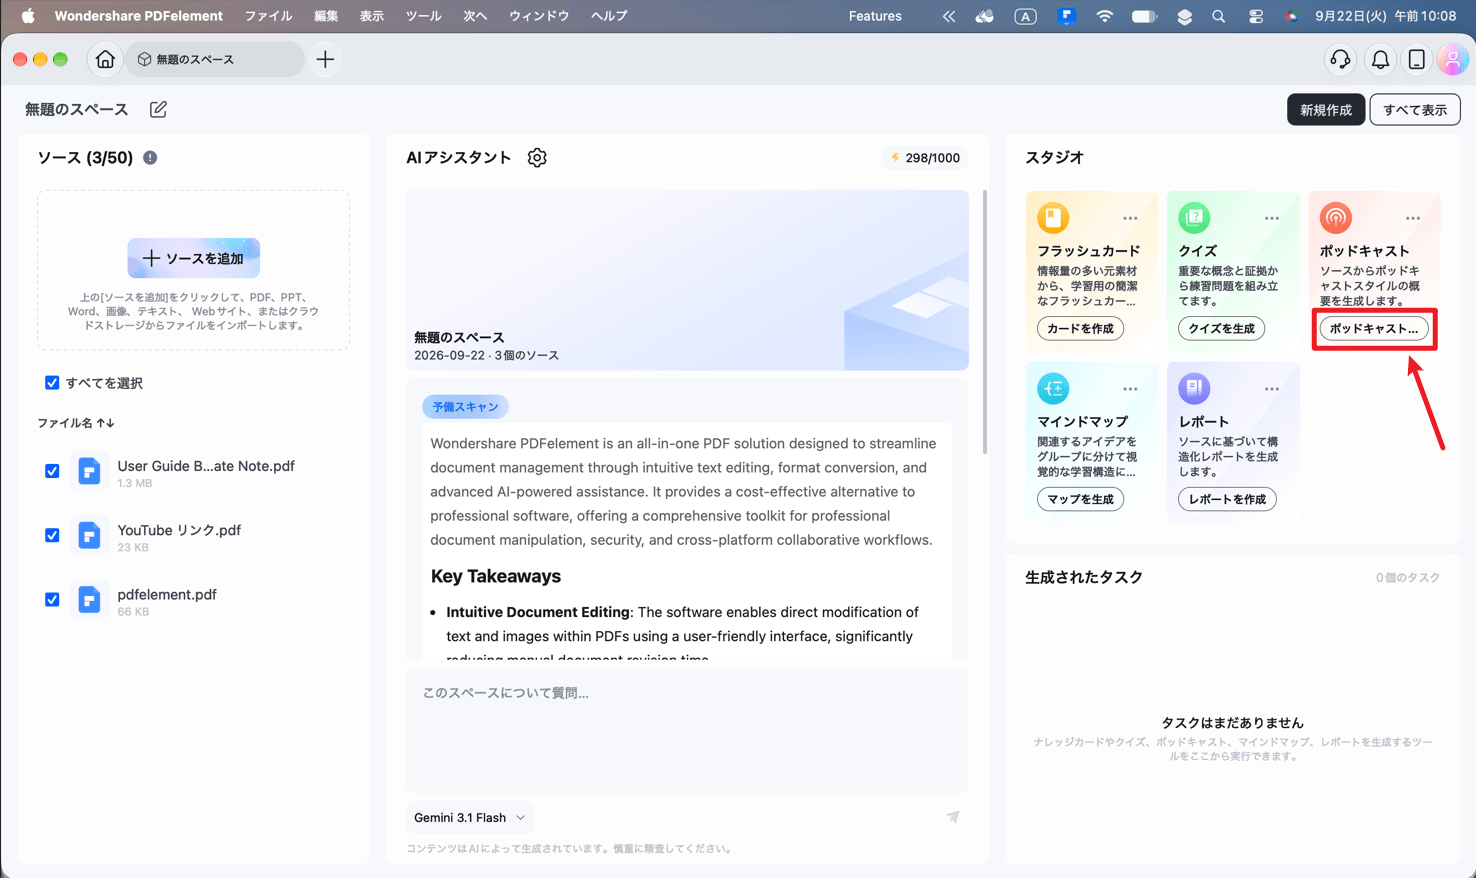Click the Quiz card icon

1194,217
